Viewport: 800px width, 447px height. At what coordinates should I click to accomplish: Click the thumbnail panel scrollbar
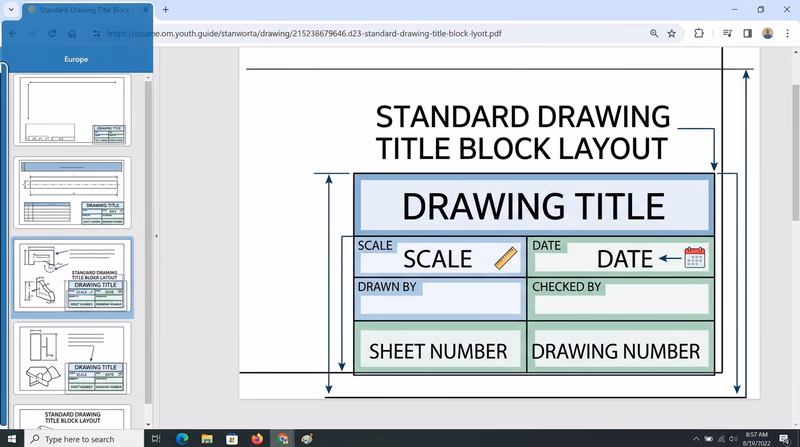(148, 242)
